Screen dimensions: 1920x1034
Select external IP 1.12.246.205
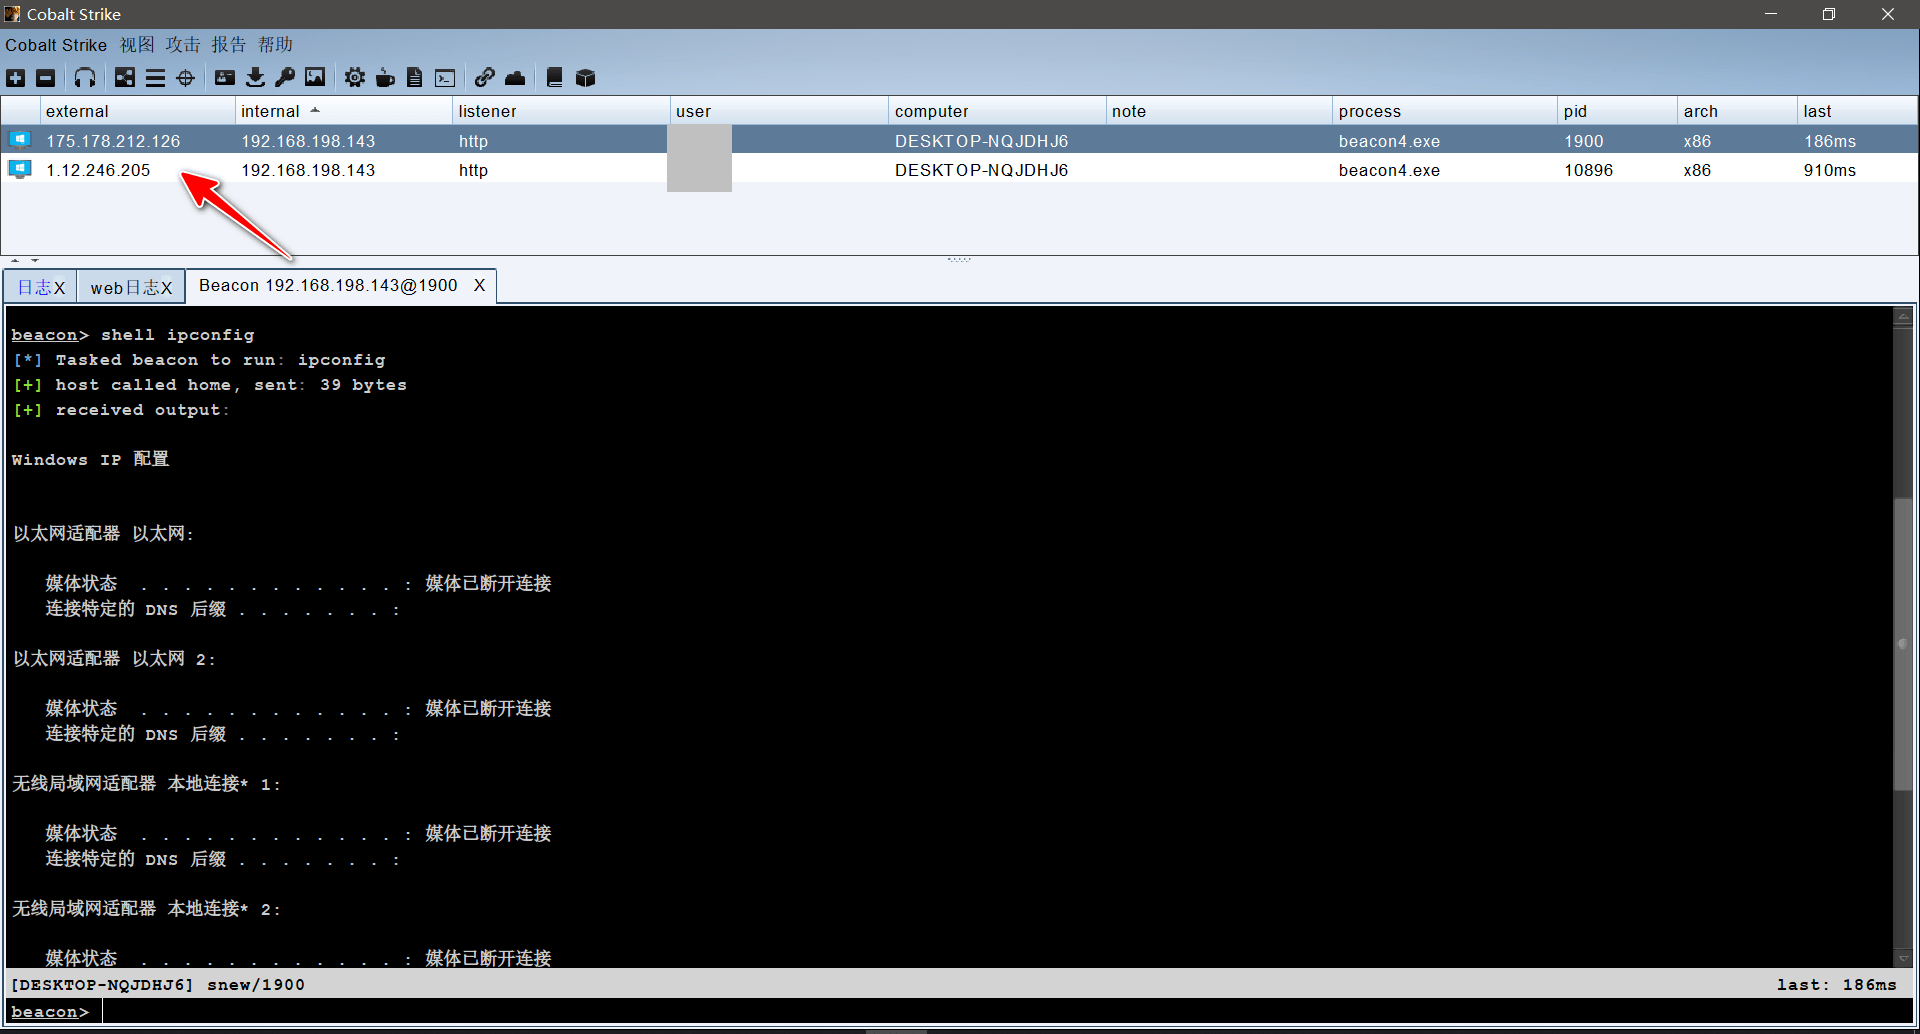tap(98, 170)
